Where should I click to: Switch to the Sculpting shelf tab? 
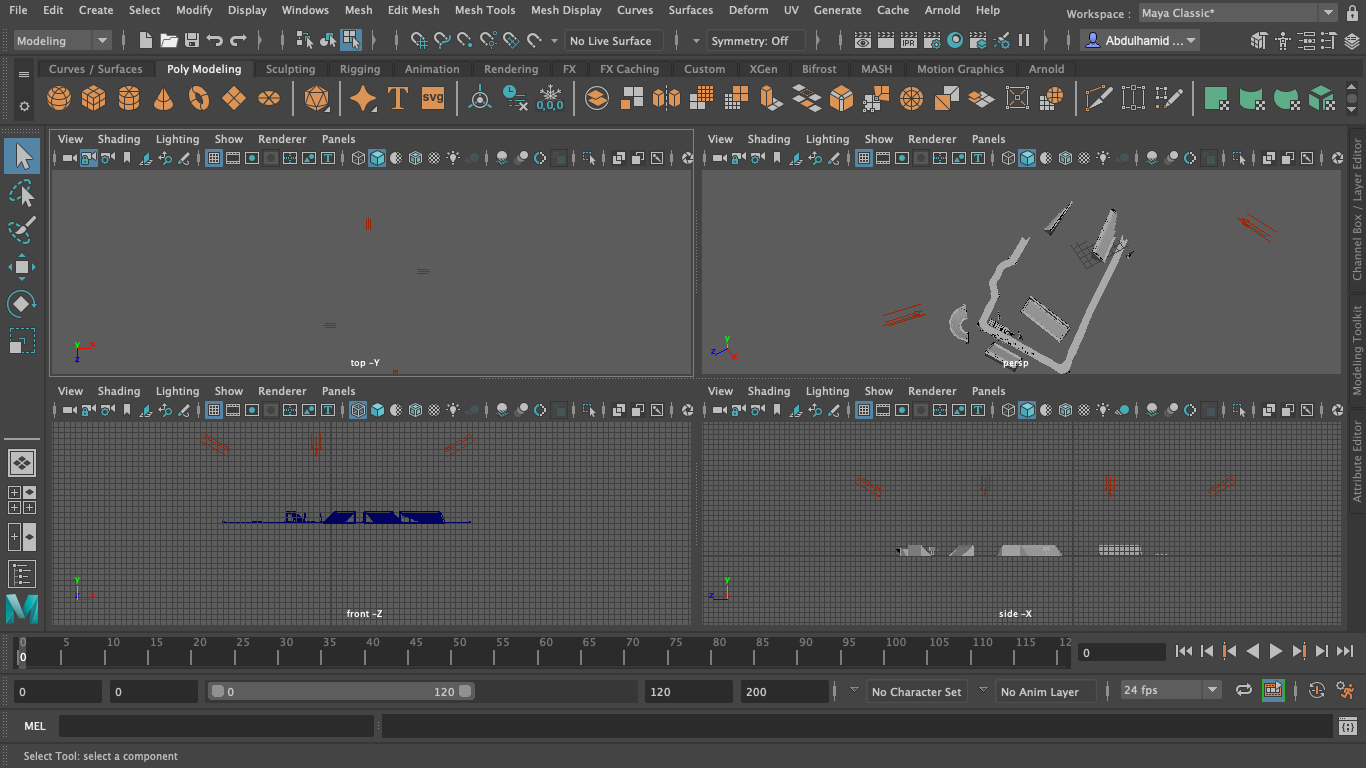[290, 69]
